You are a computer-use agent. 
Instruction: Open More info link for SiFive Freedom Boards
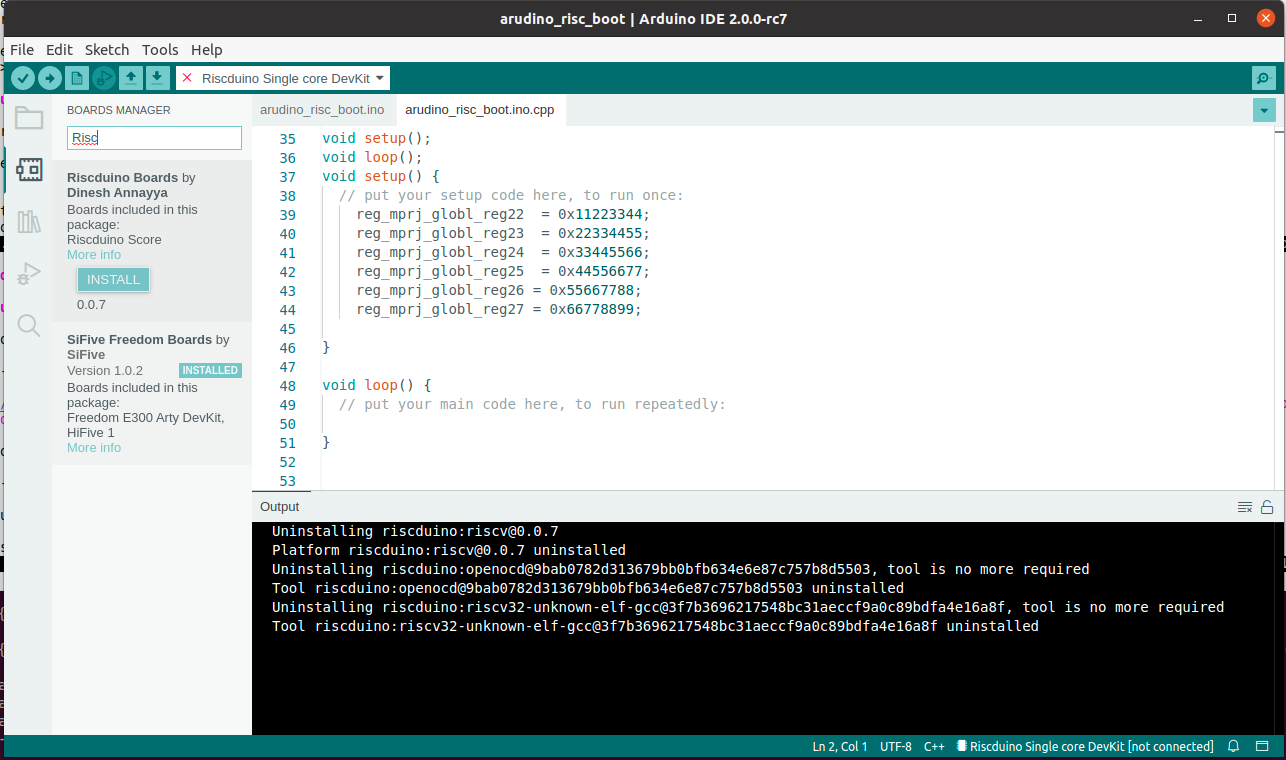pyautogui.click(x=94, y=448)
